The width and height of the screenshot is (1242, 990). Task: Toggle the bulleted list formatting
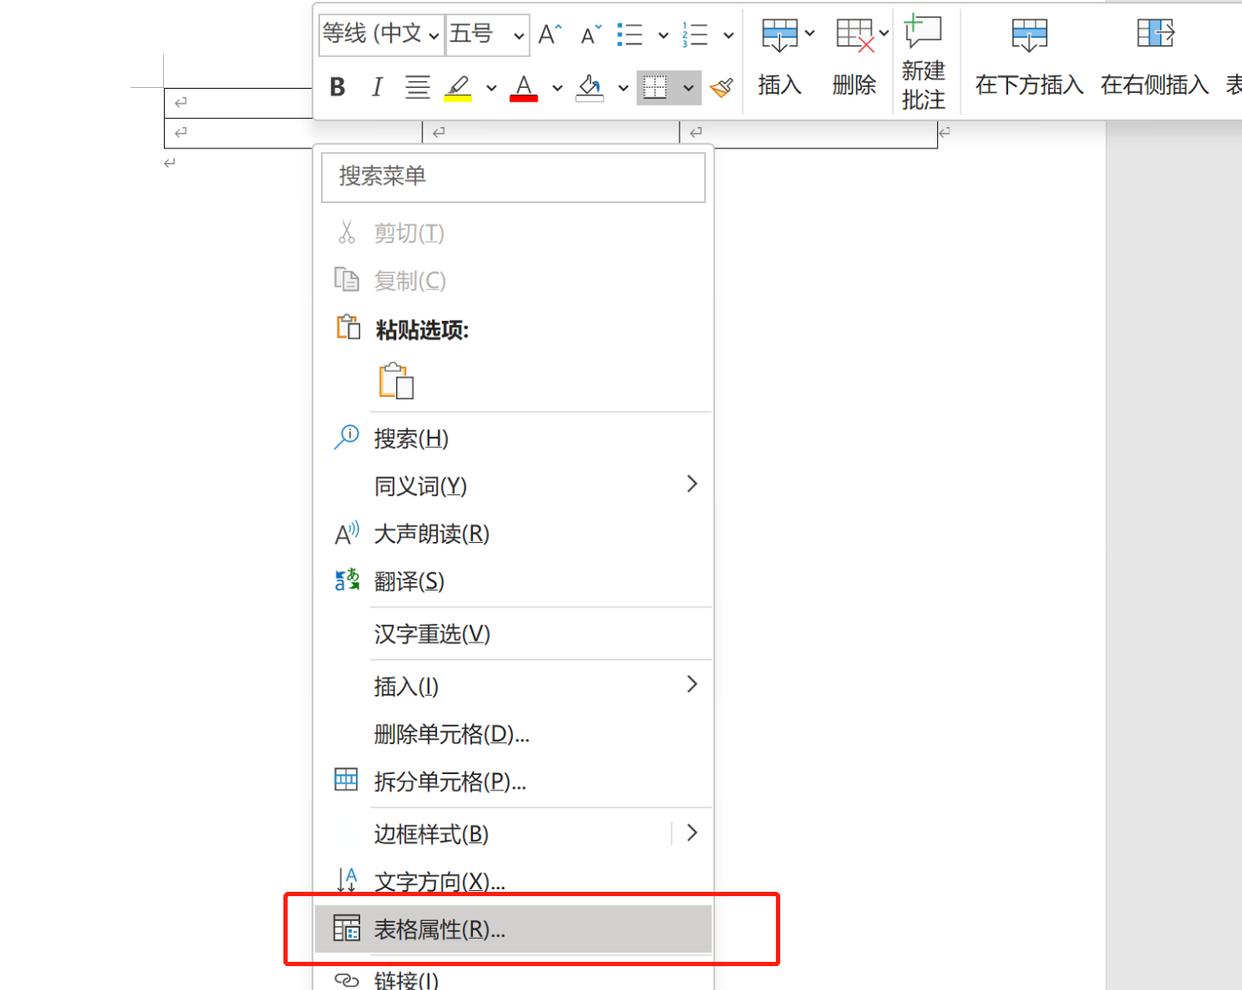631,33
